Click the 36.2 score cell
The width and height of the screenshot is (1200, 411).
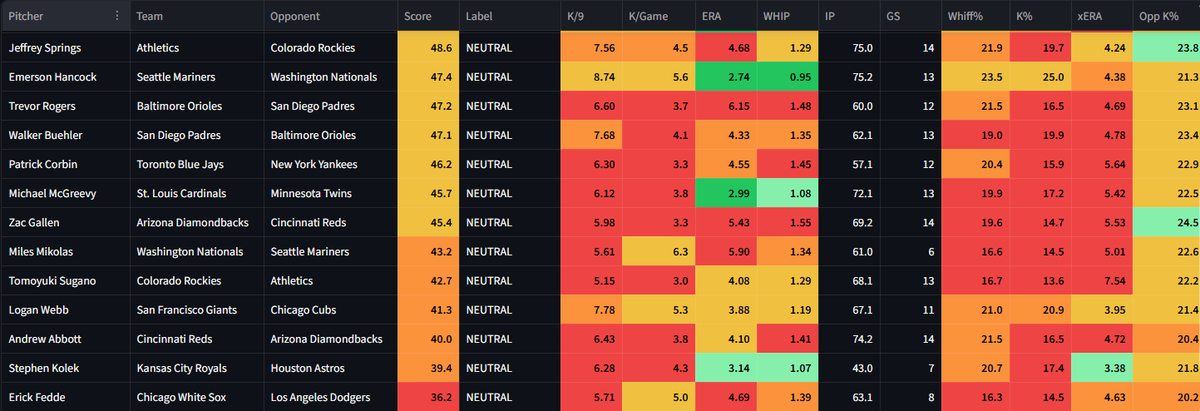[x=428, y=397]
